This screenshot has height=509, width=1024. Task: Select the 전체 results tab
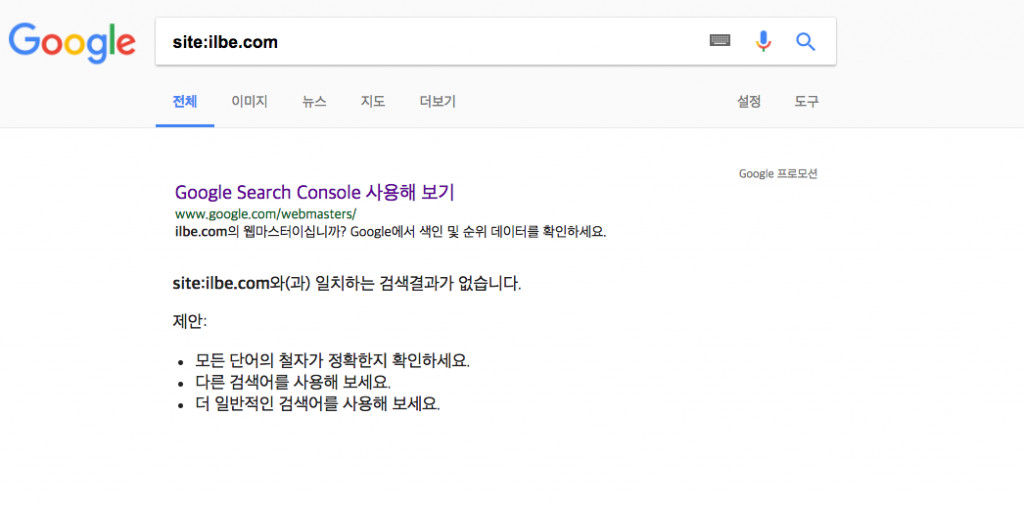pos(185,101)
